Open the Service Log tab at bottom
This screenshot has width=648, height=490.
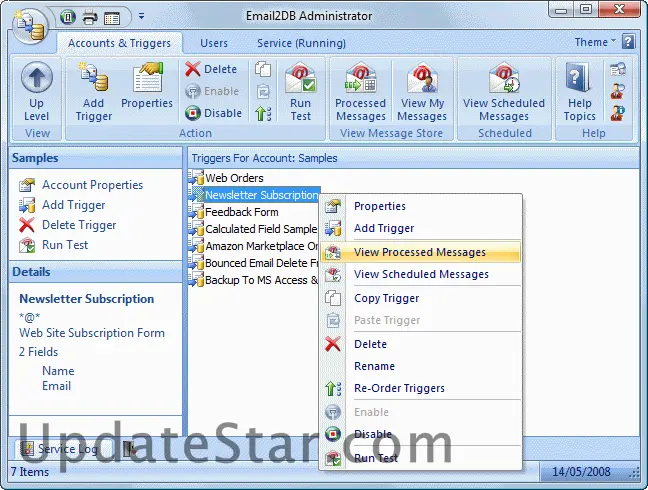60,449
